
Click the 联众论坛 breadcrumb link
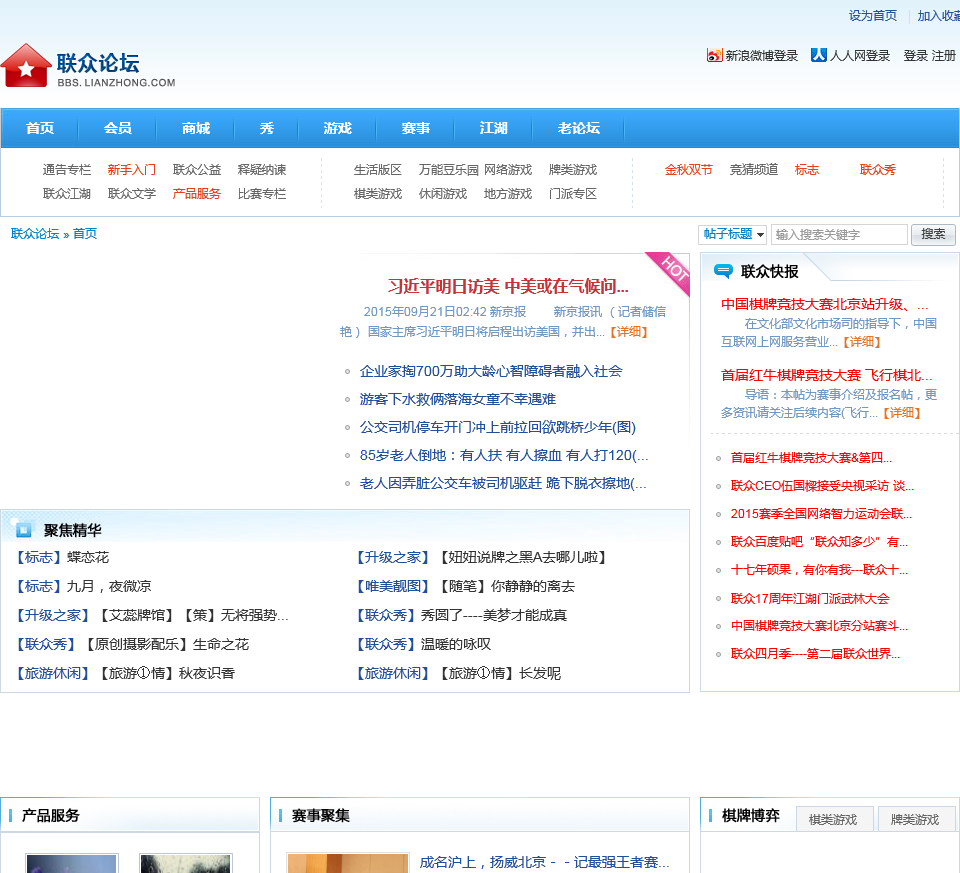click(35, 233)
